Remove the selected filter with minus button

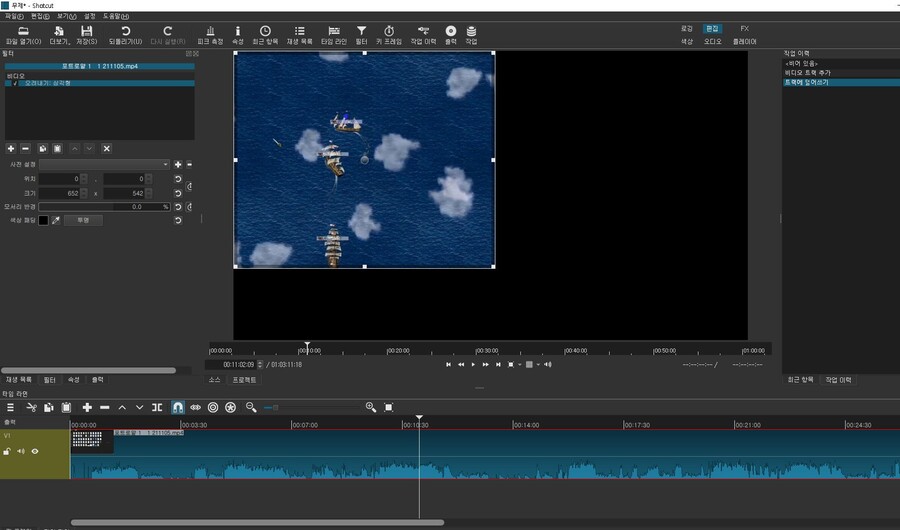click(25, 149)
